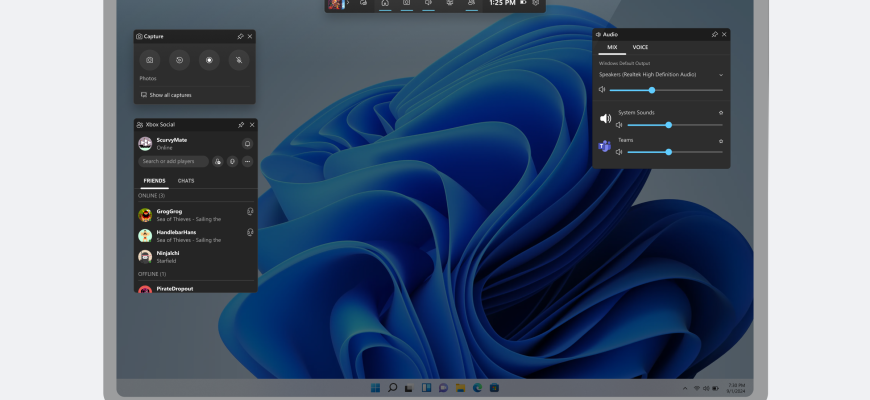Screen dimensions: 870x400
Task: Click the Search or add players field
Action: (173, 161)
